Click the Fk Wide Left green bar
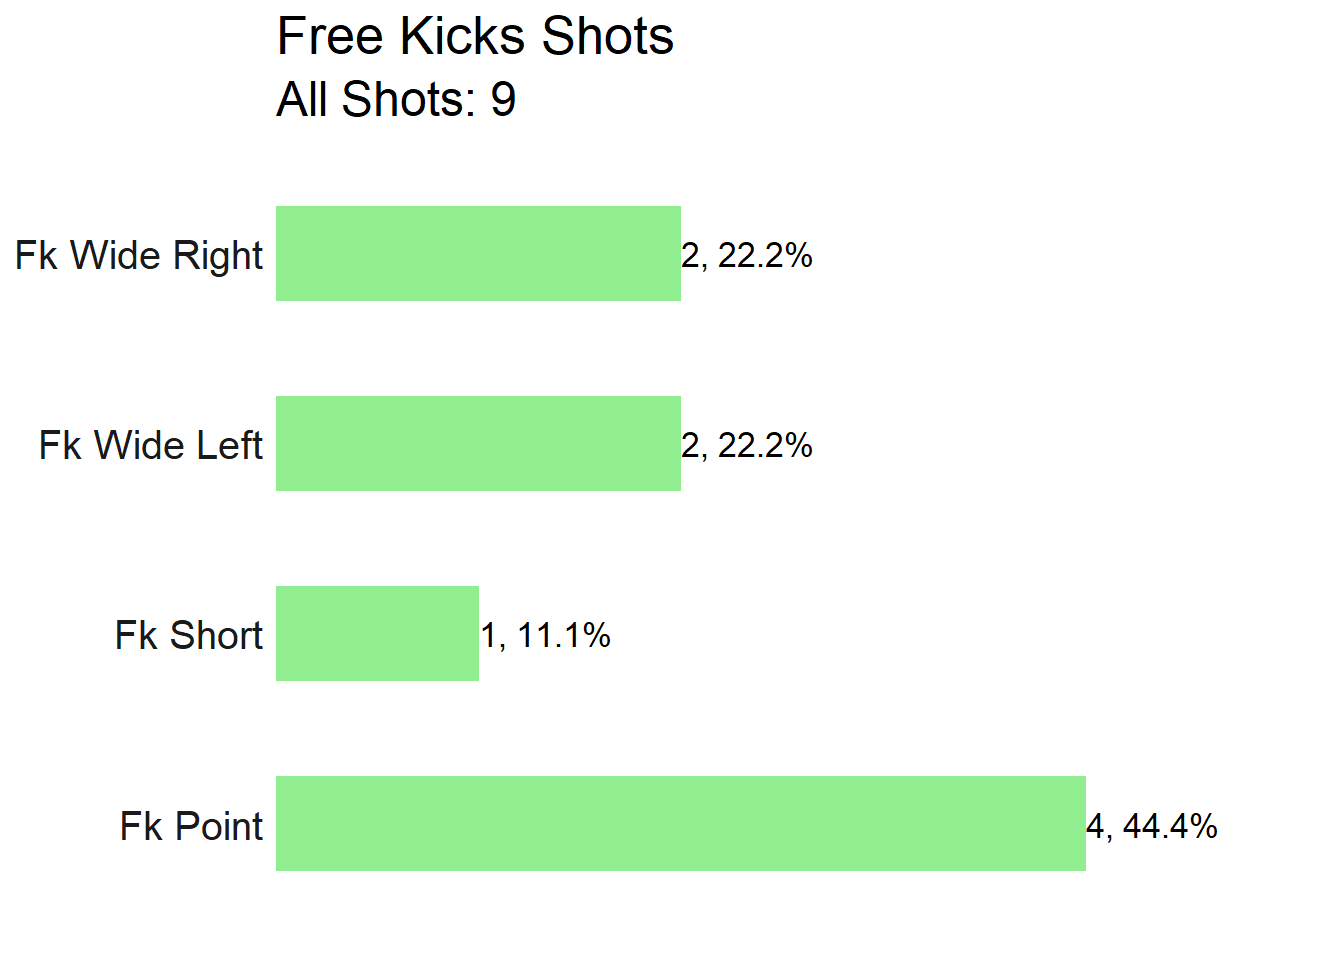Image resolution: width=1344 pixels, height=960 pixels. click(478, 443)
